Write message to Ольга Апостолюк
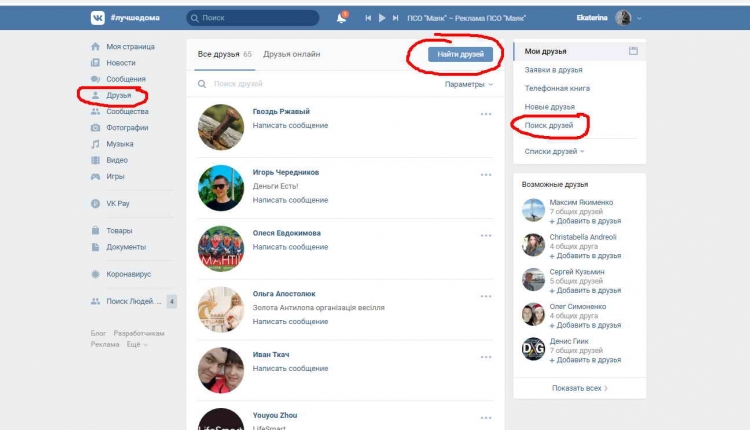This screenshot has height=430, width=750. [x=290, y=321]
